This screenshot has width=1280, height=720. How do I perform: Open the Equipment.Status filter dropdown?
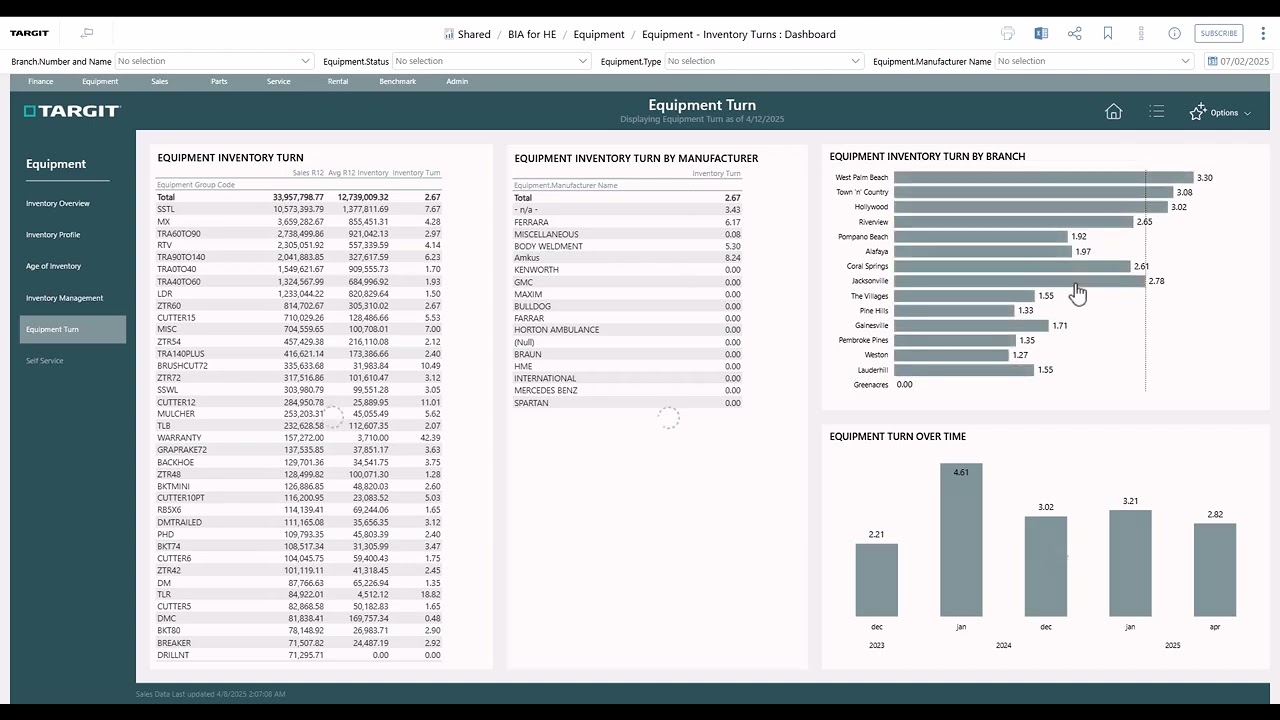click(491, 61)
